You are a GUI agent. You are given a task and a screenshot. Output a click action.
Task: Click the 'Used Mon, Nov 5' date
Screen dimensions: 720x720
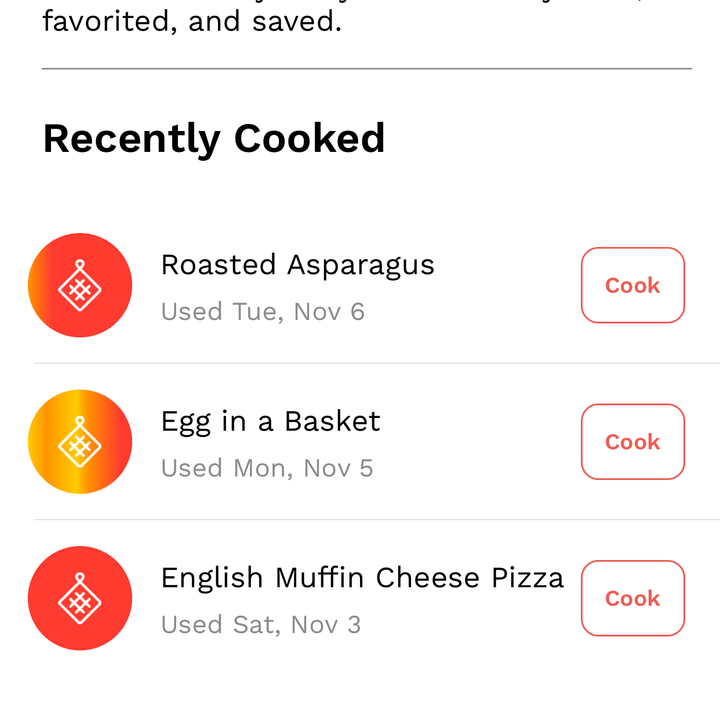[267, 468]
